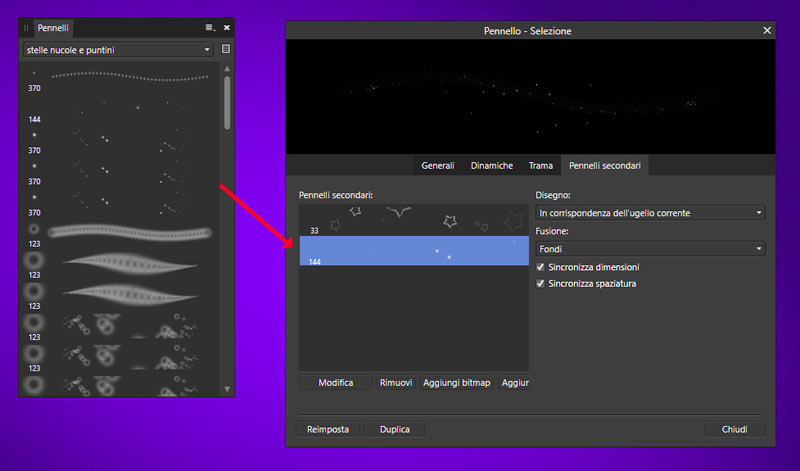Click the partially visible Aggiur button
The width and height of the screenshot is (800, 471).
(514, 383)
